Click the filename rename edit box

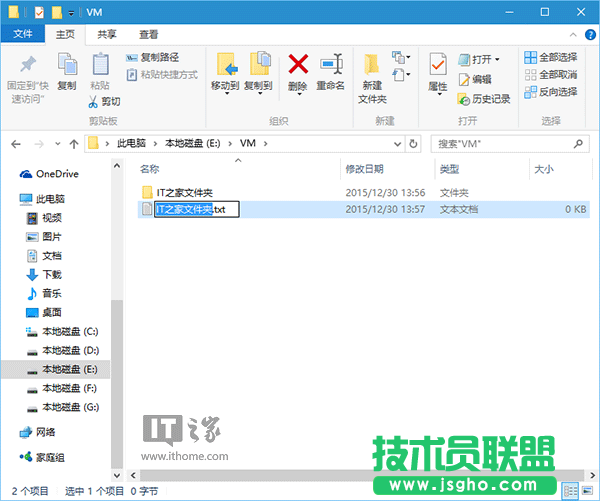tap(197, 209)
